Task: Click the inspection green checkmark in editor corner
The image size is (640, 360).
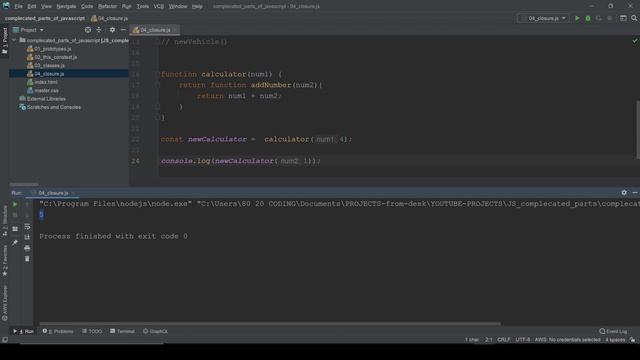Action: 635,41
